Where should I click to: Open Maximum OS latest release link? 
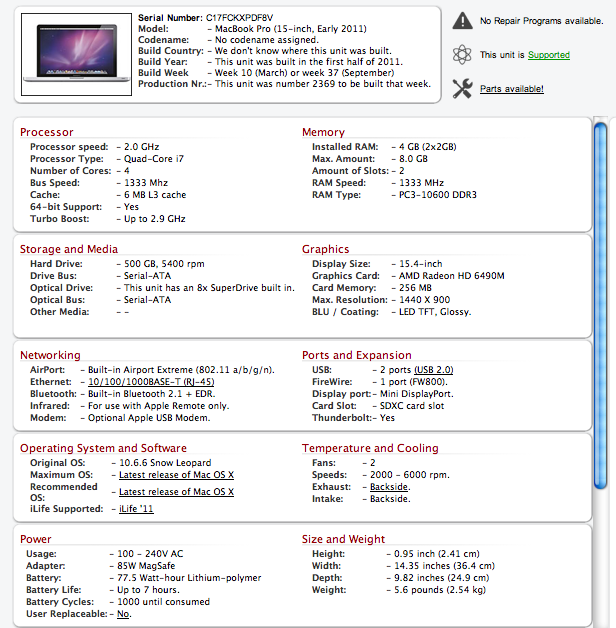[x=176, y=474]
